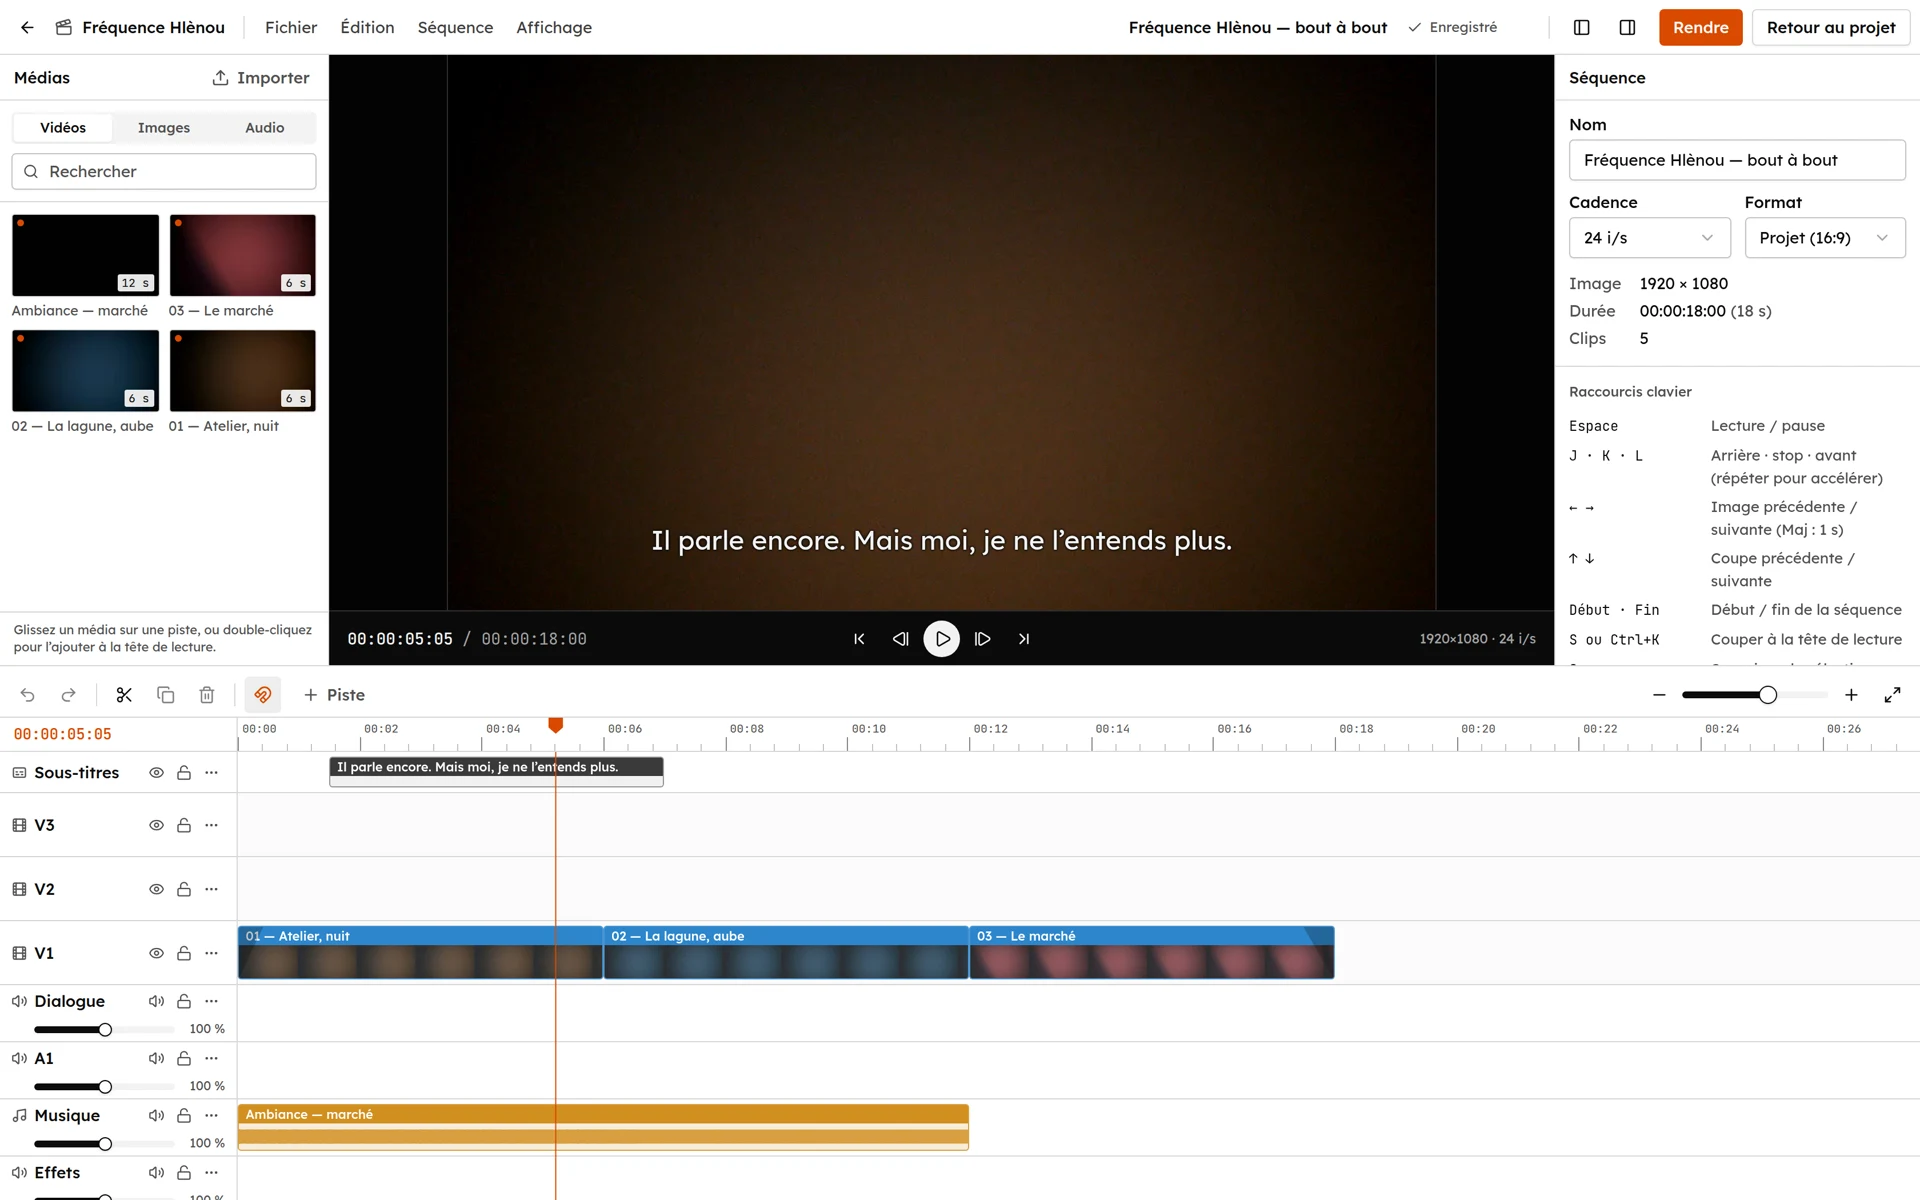Switch to the Audio media tab
1920x1200 pixels.
(x=265, y=128)
